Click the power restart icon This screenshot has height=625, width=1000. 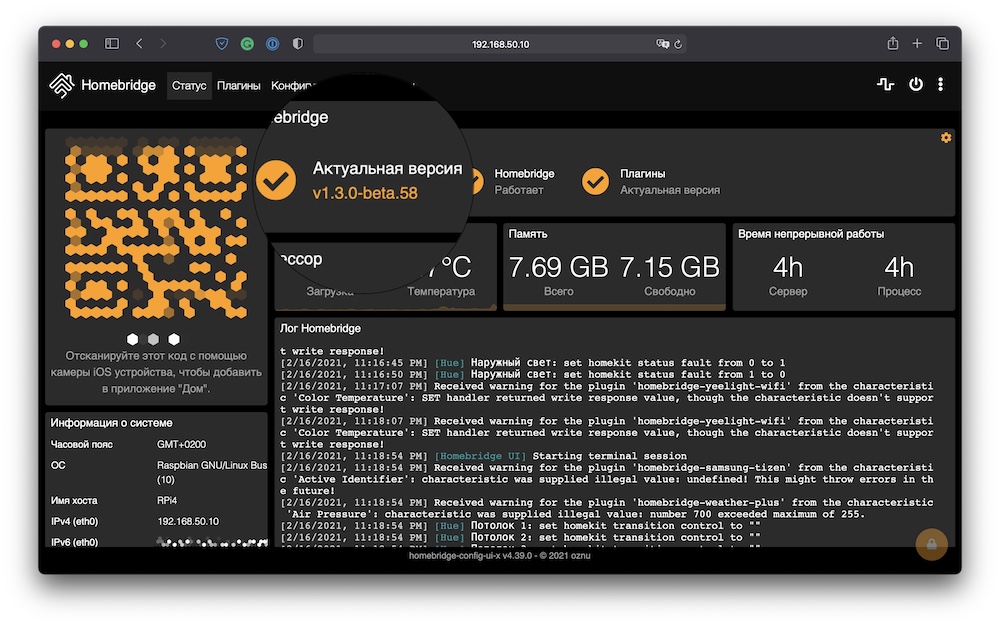pos(915,84)
